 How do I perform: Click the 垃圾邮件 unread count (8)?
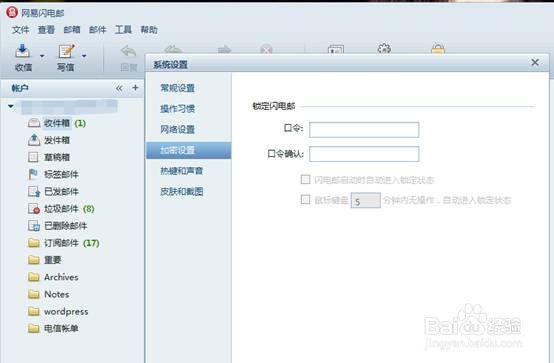(x=88, y=209)
